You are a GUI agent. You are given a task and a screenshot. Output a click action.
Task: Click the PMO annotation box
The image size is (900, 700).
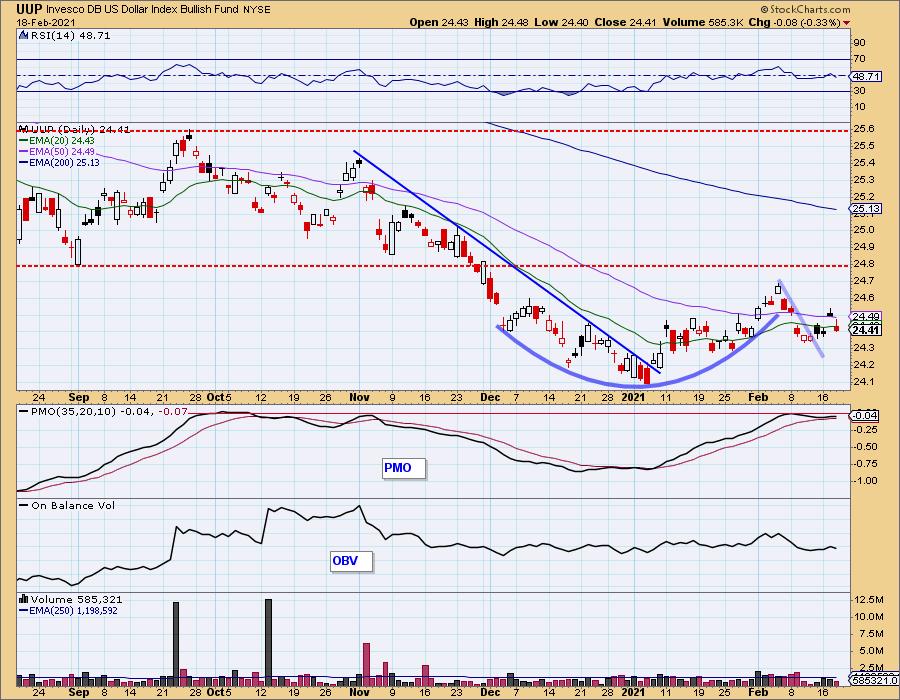404,468
